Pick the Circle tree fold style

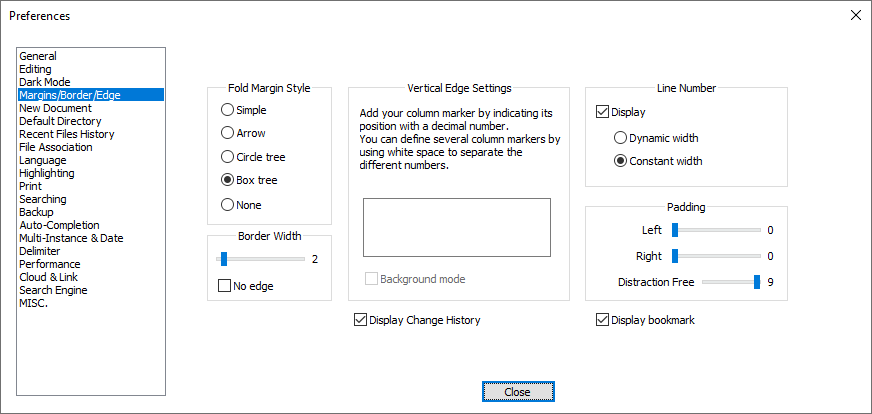[x=228, y=157]
